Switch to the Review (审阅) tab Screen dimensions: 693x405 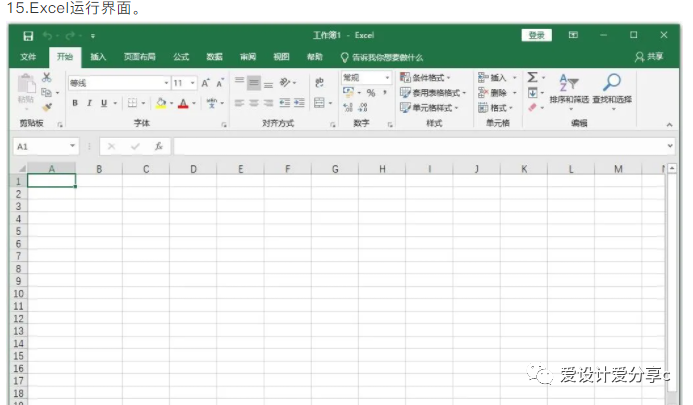(x=248, y=57)
